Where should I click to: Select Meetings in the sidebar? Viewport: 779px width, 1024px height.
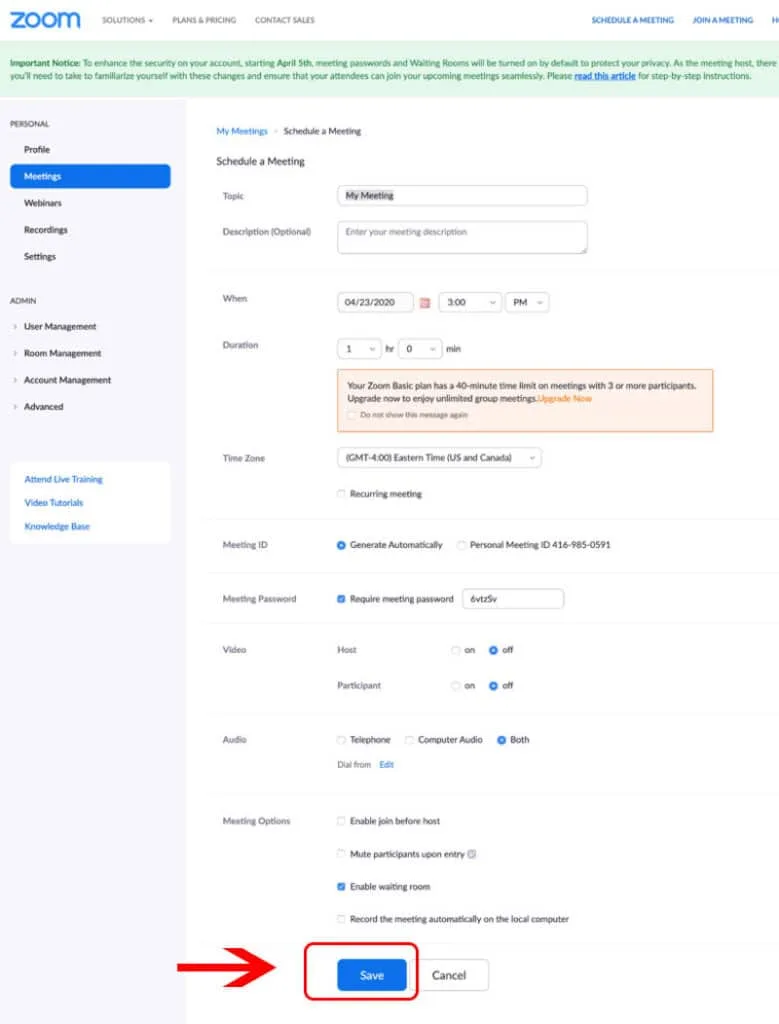click(90, 176)
